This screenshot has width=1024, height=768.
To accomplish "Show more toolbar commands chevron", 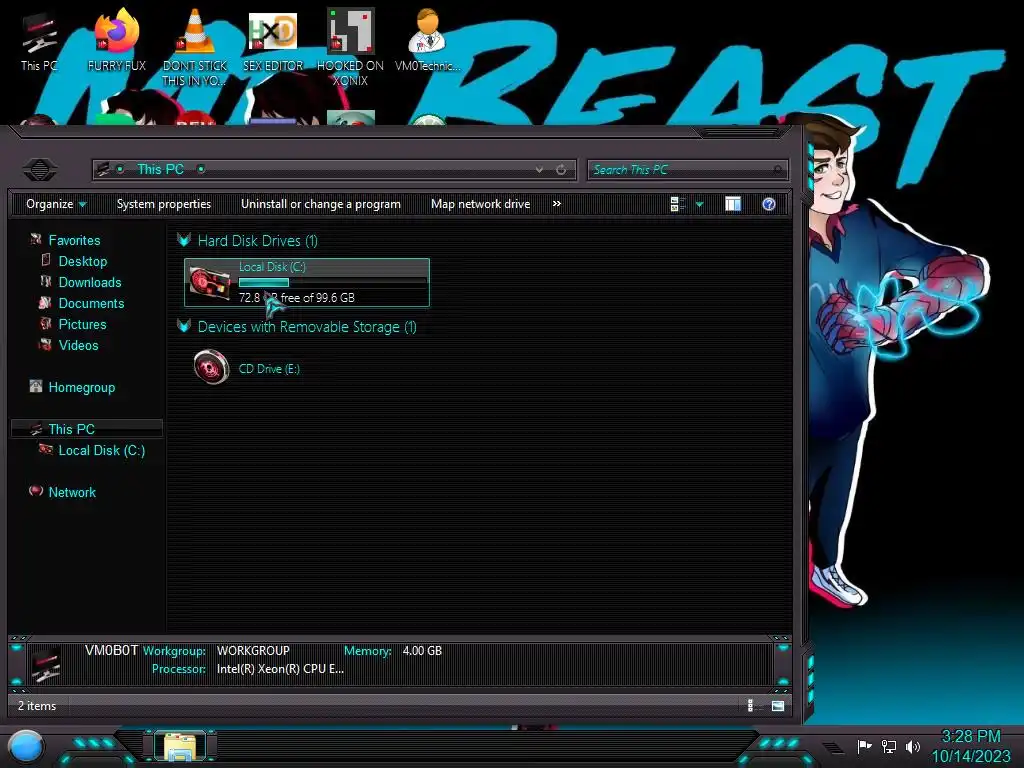I will 556,204.
